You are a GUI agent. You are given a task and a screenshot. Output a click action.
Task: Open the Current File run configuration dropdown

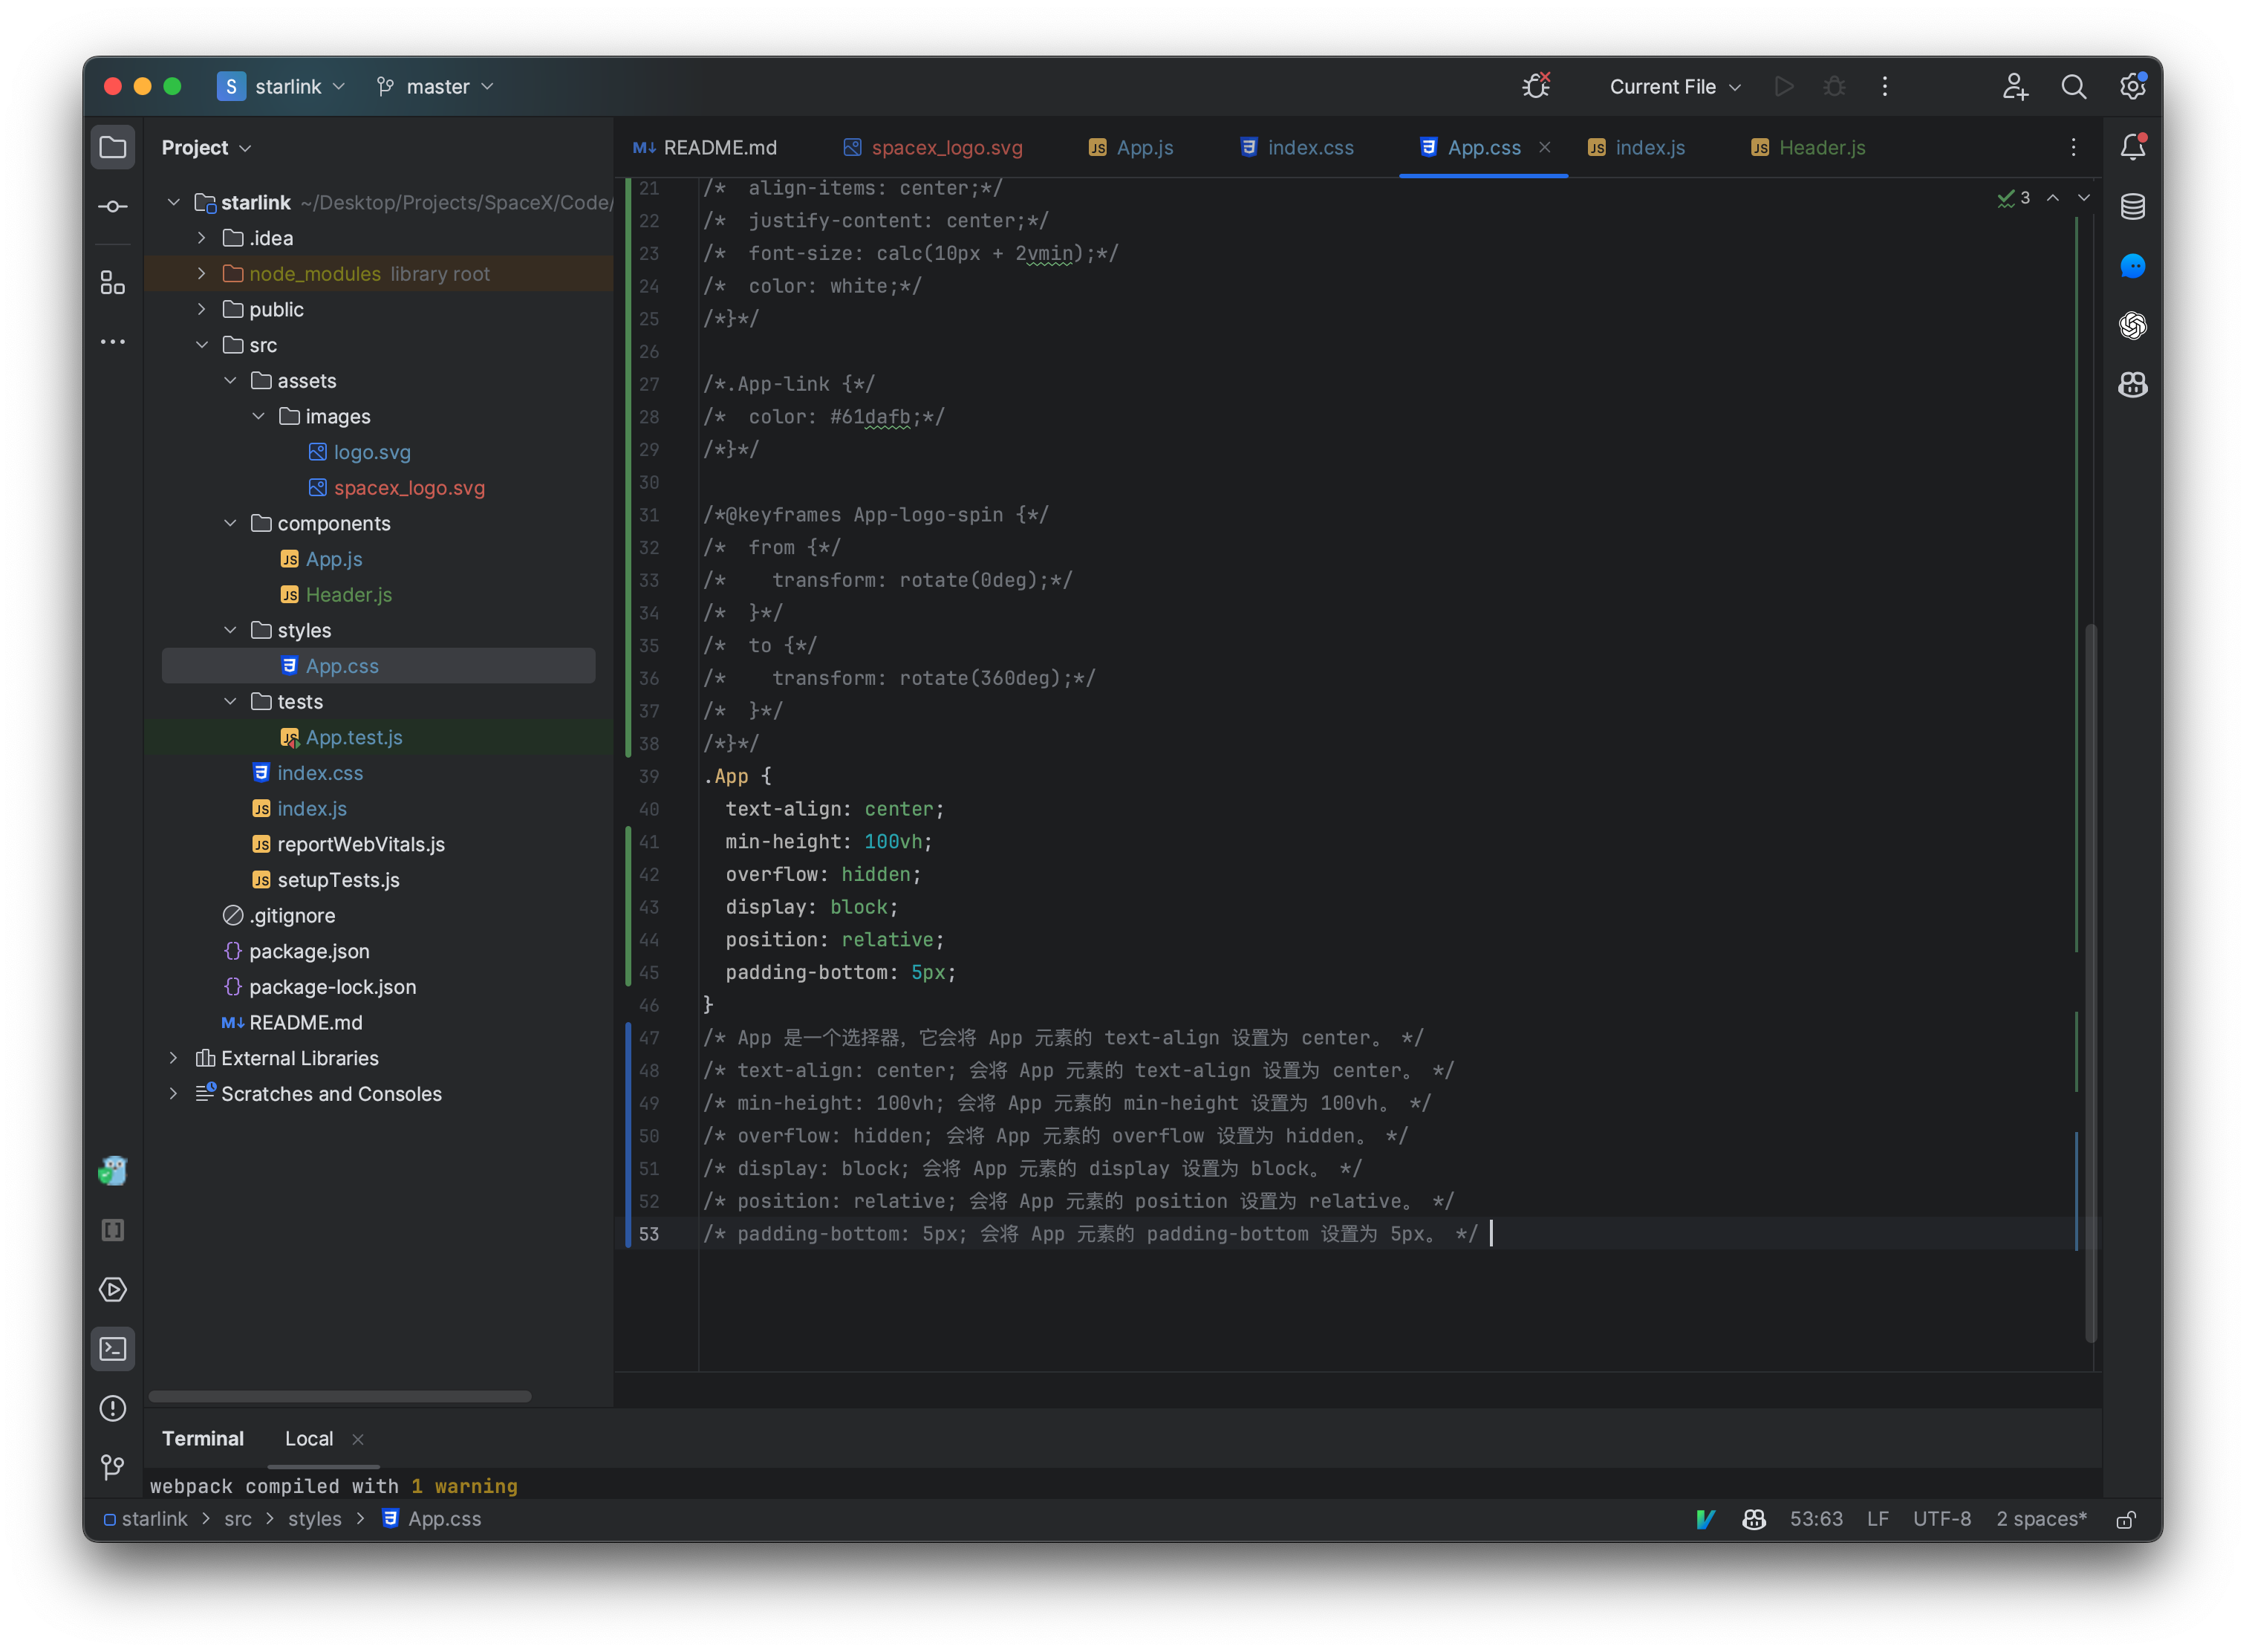(x=1673, y=86)
